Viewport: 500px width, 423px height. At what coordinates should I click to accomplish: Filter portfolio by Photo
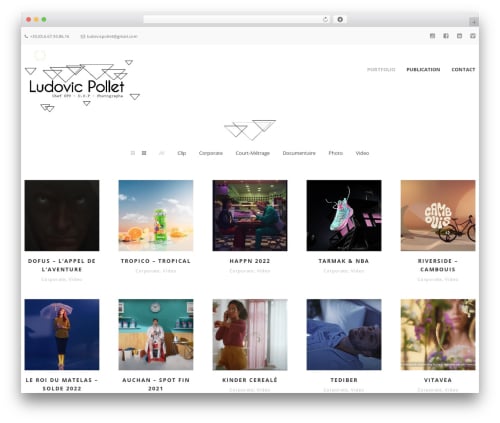pos(336,153)
